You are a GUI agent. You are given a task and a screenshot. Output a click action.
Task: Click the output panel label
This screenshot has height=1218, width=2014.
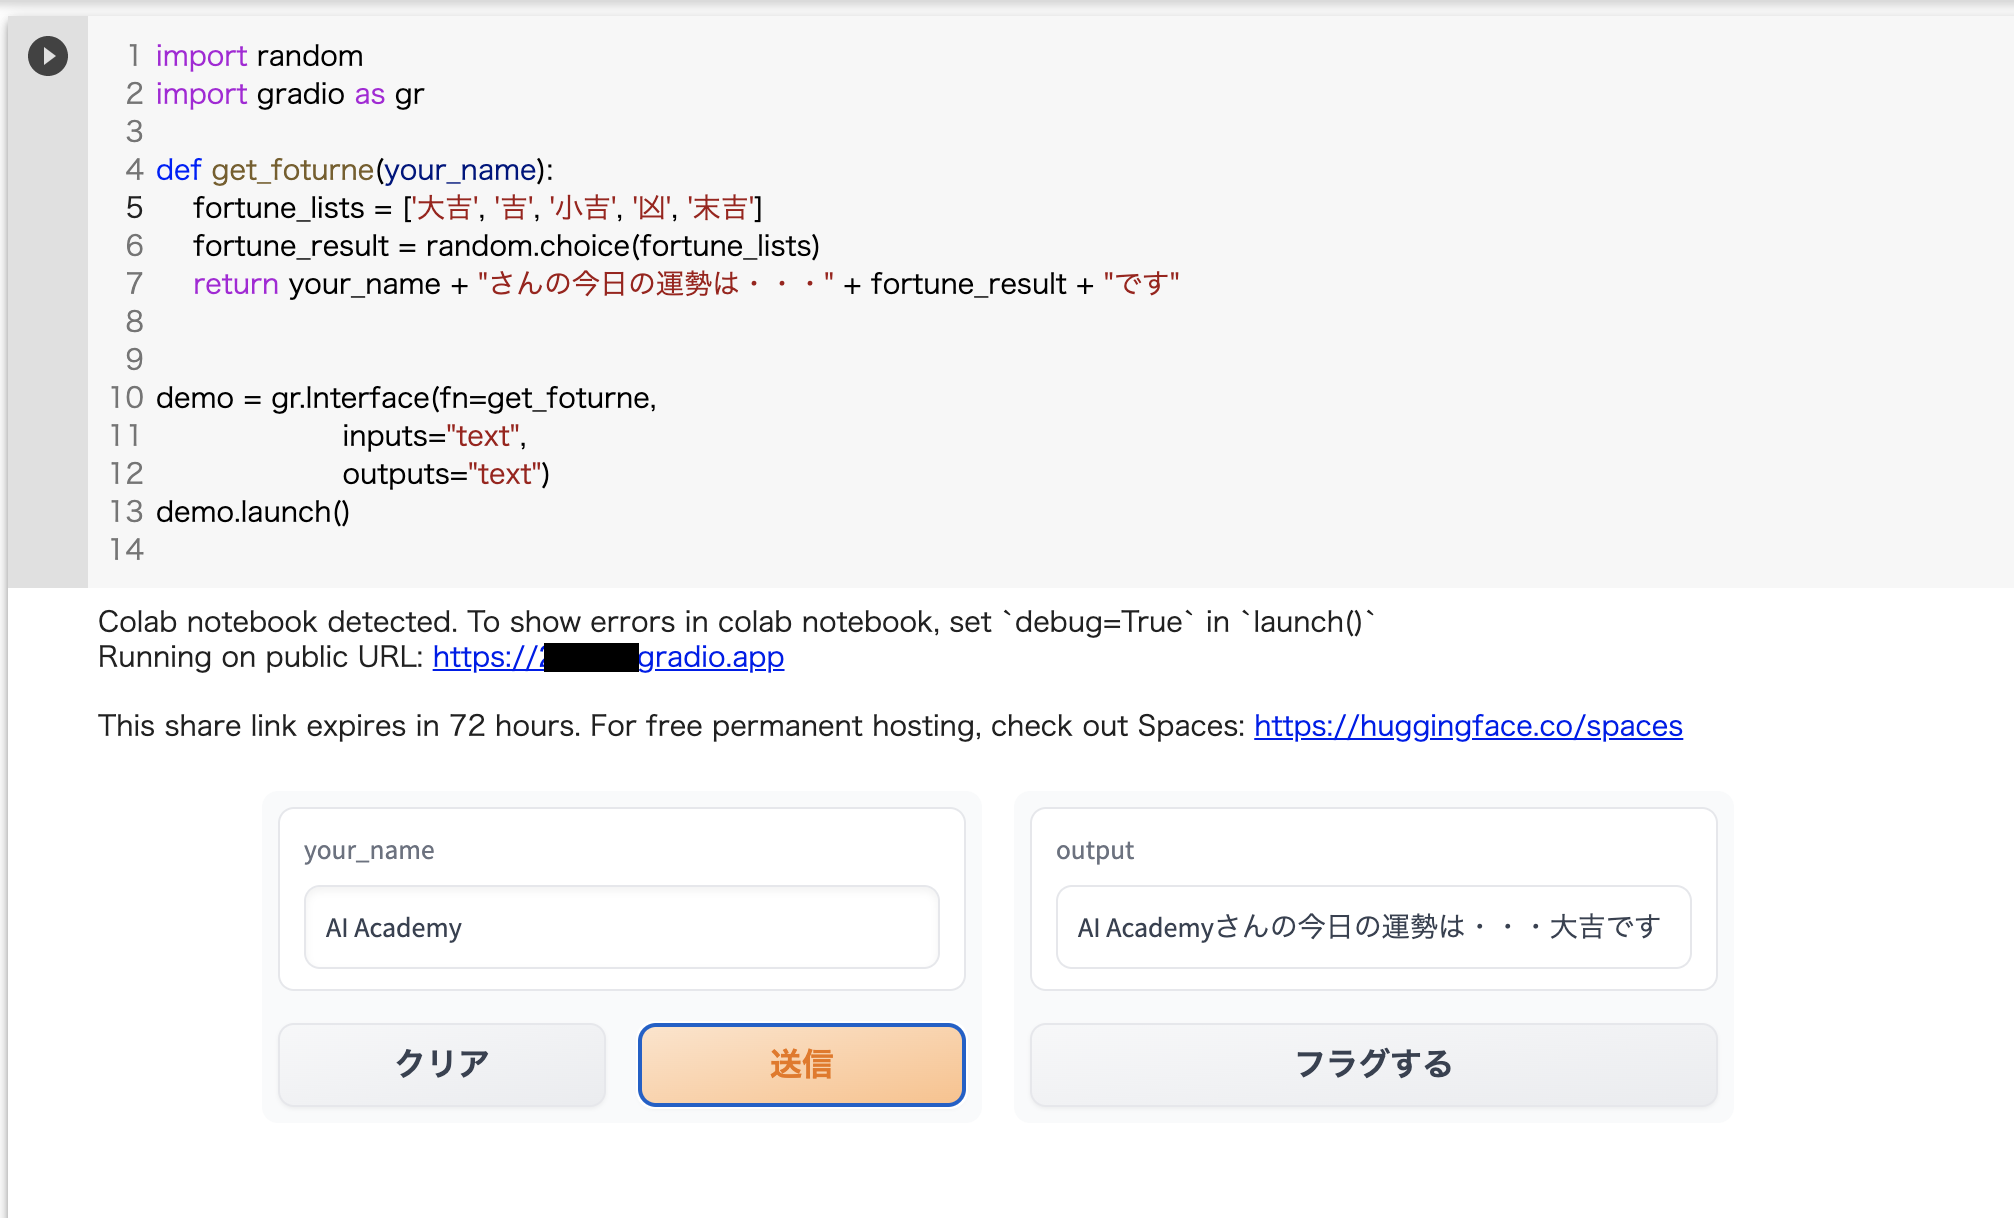[x=1096, y=850]
